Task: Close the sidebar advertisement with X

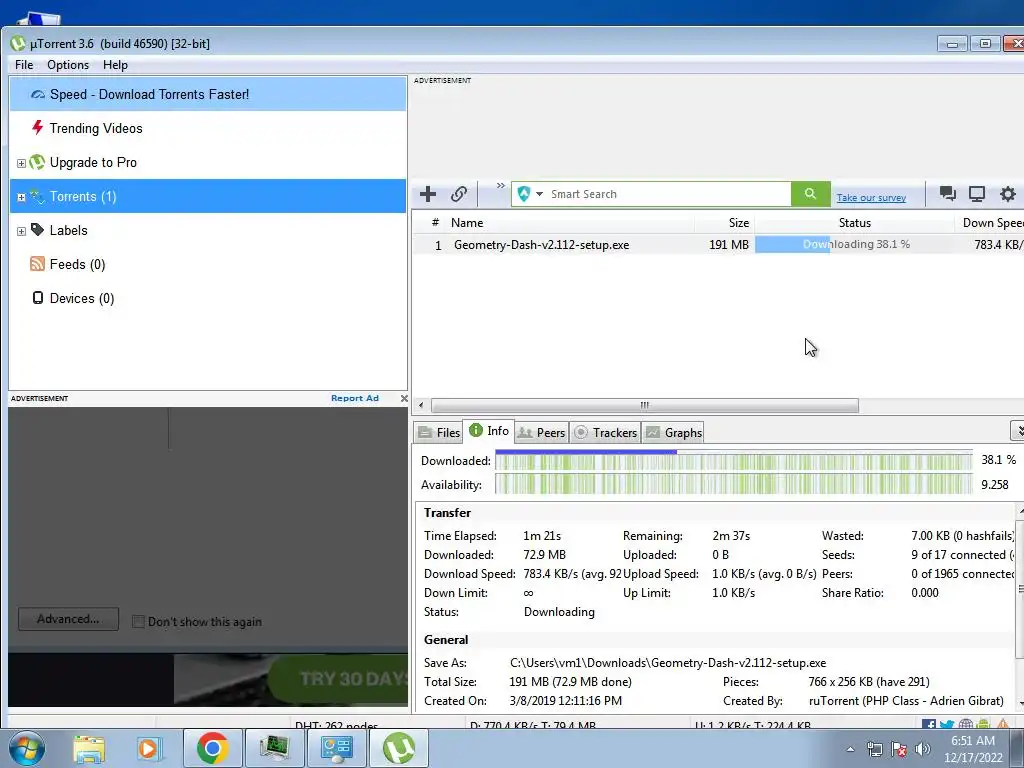Action: pyautogui.click(x=404, y=398)
